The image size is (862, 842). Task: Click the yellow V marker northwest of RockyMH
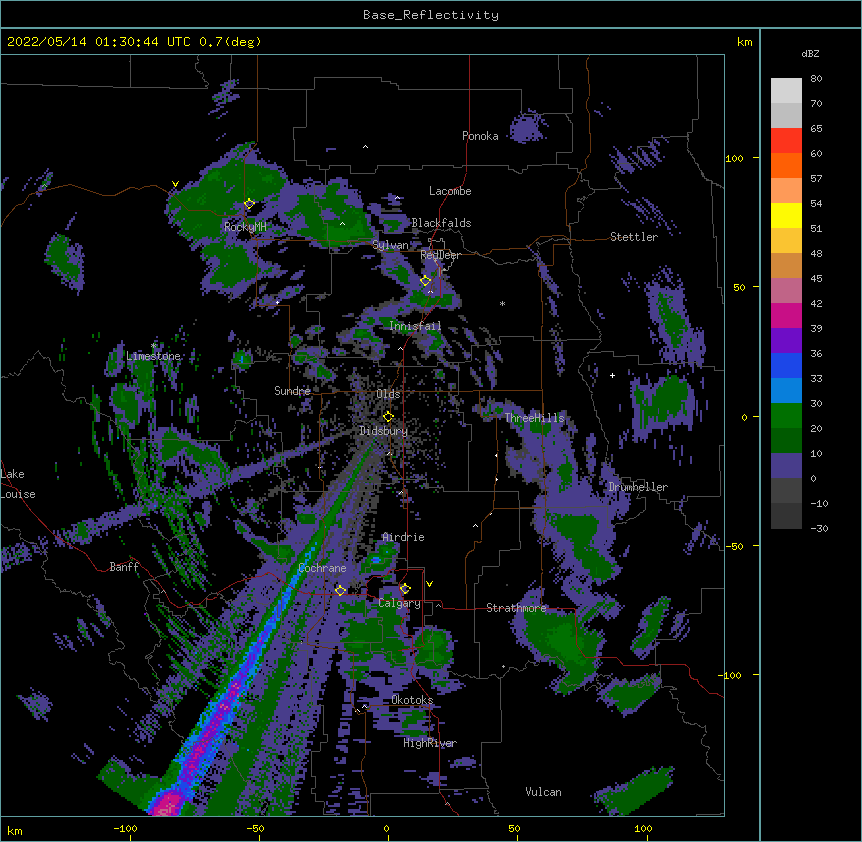[x=175, y=184]
